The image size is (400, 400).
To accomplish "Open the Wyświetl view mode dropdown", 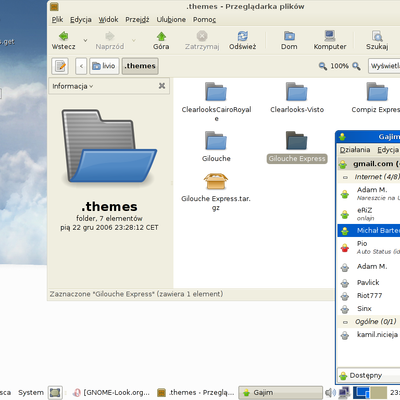I will 384,66.
